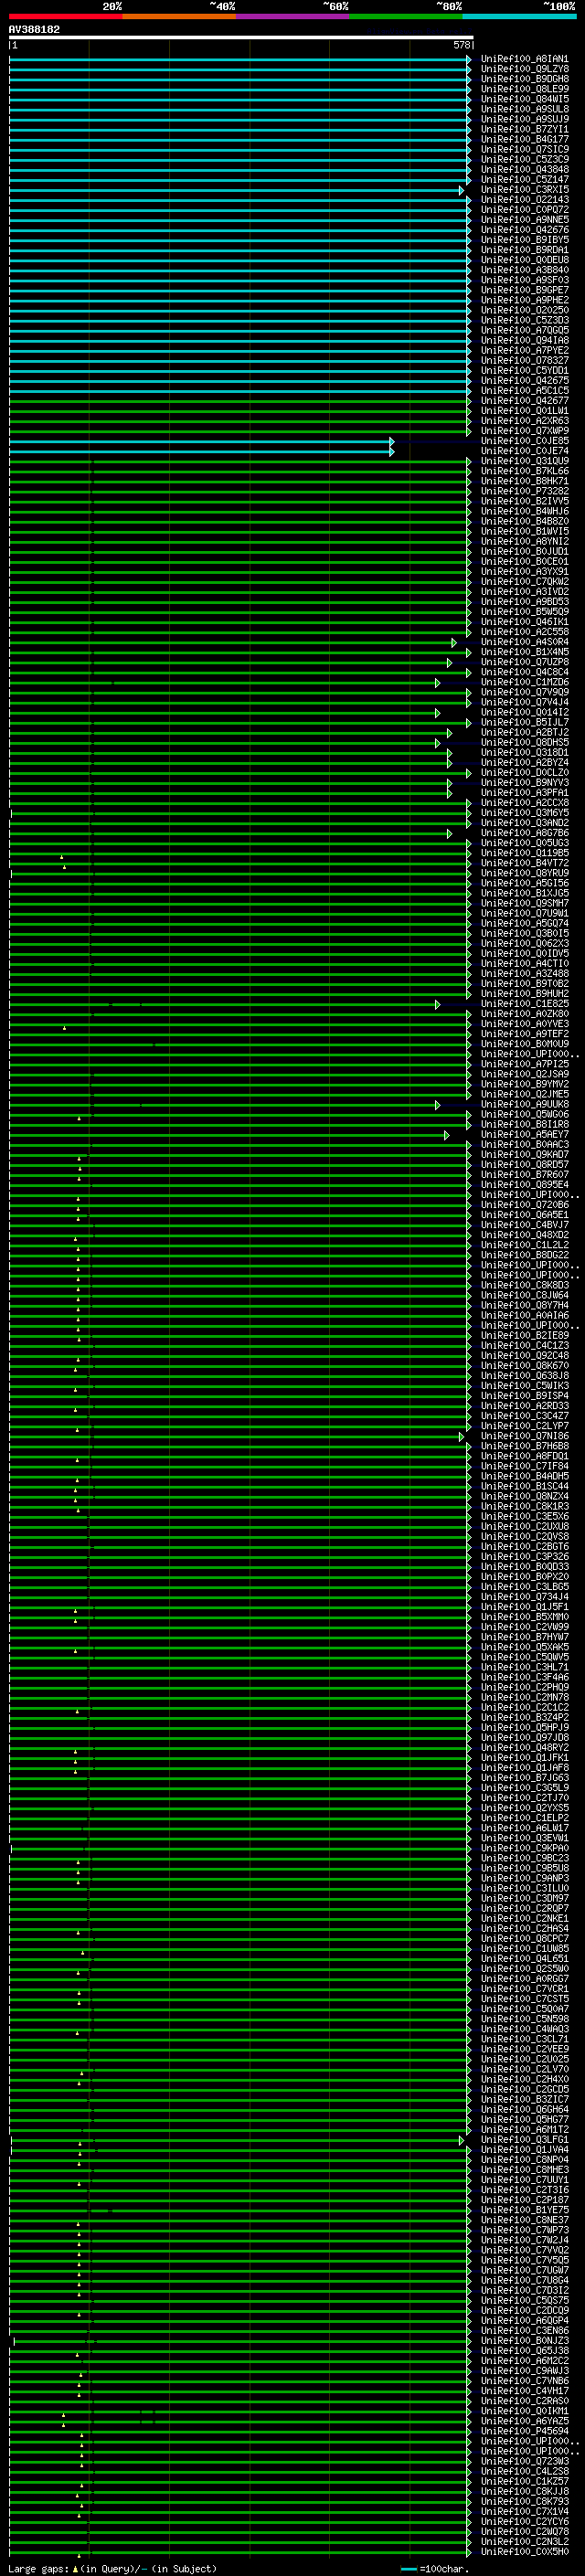Viewport: 585px width, 2576px height.
Task: Select hit UniRef100_Q9KAD7
Action: tap(524, 1155)
